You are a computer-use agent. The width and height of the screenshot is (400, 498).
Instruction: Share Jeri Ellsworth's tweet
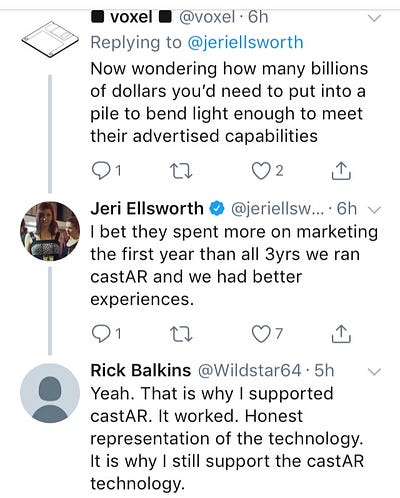pos(341,334)
